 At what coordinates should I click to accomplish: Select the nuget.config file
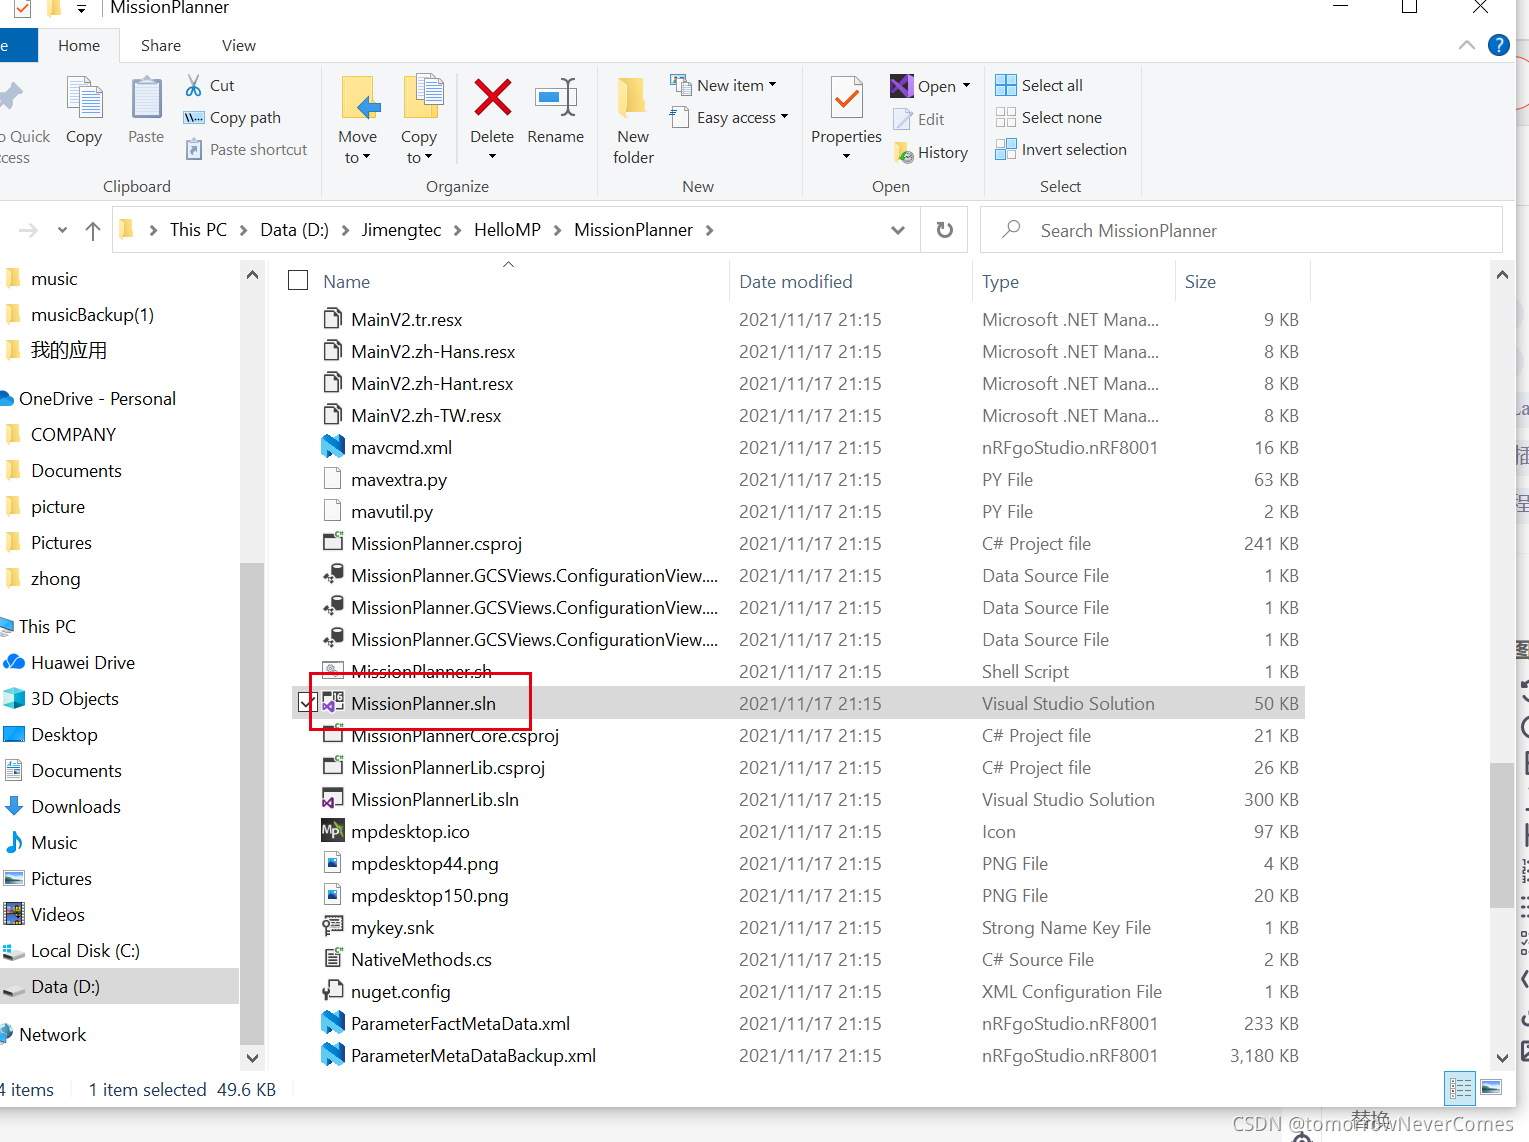coord(400,992)
